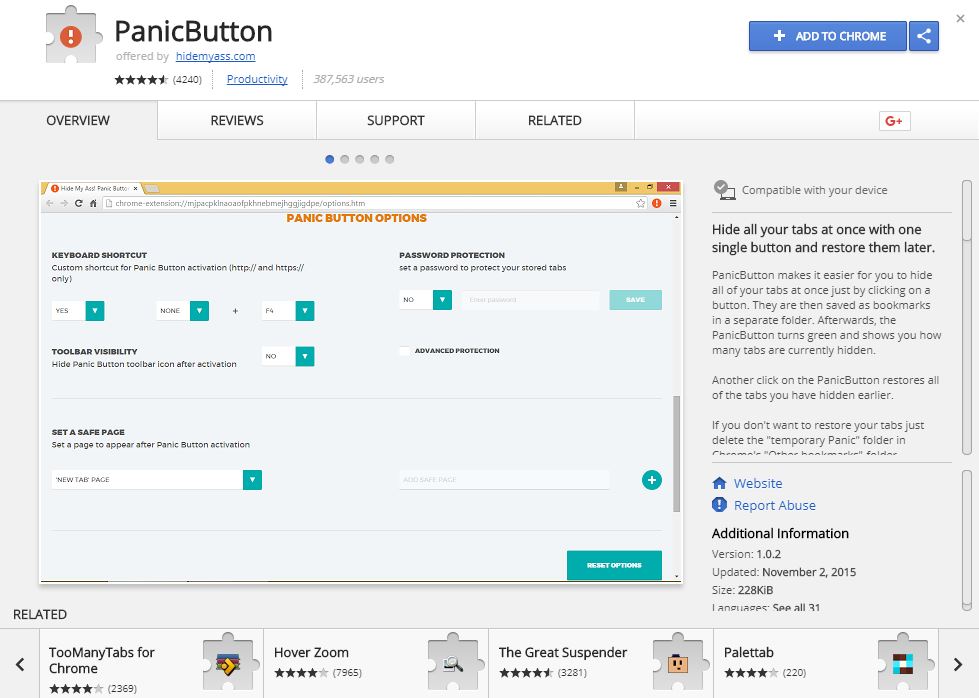Toggle the Advanced Protection checkbox
The image size is (979, 698).
coord(405,351)
